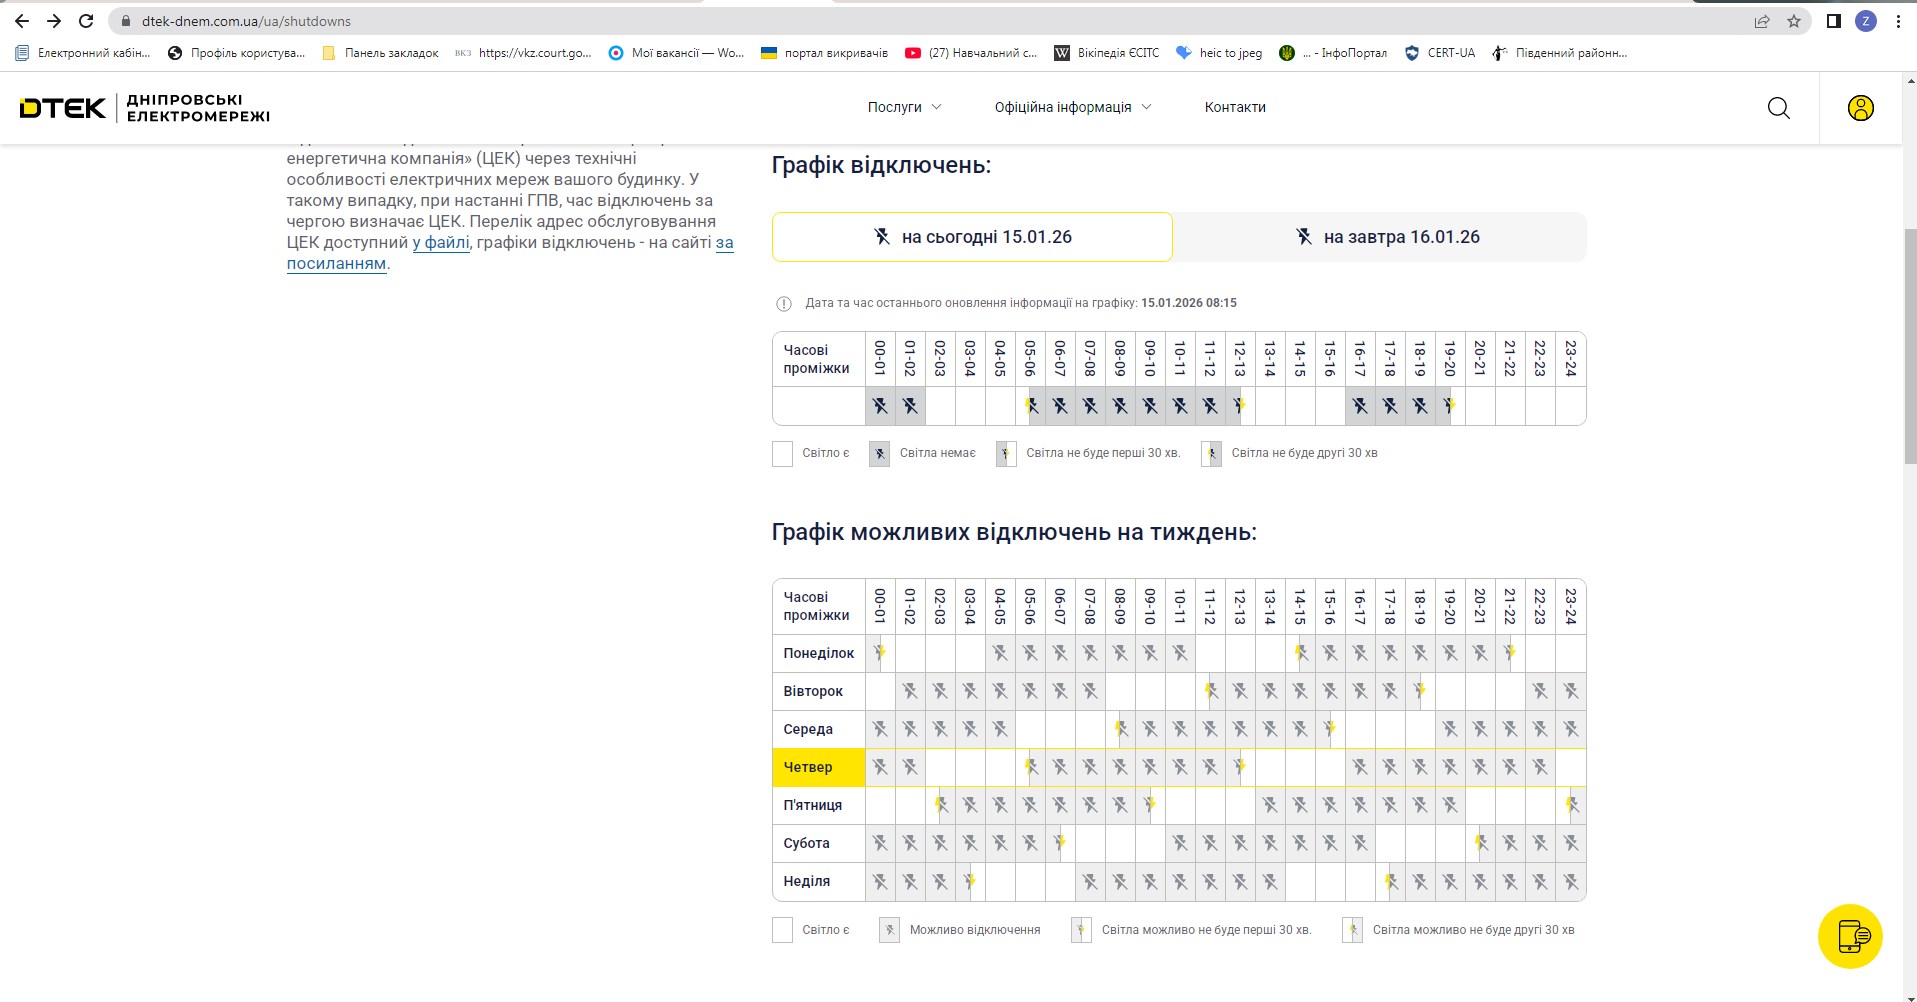Image resolution: width=1917 pixels, height=1002 pixels.
Task: Click the share page icon in address bar
Action: (x=1761, y=21)
